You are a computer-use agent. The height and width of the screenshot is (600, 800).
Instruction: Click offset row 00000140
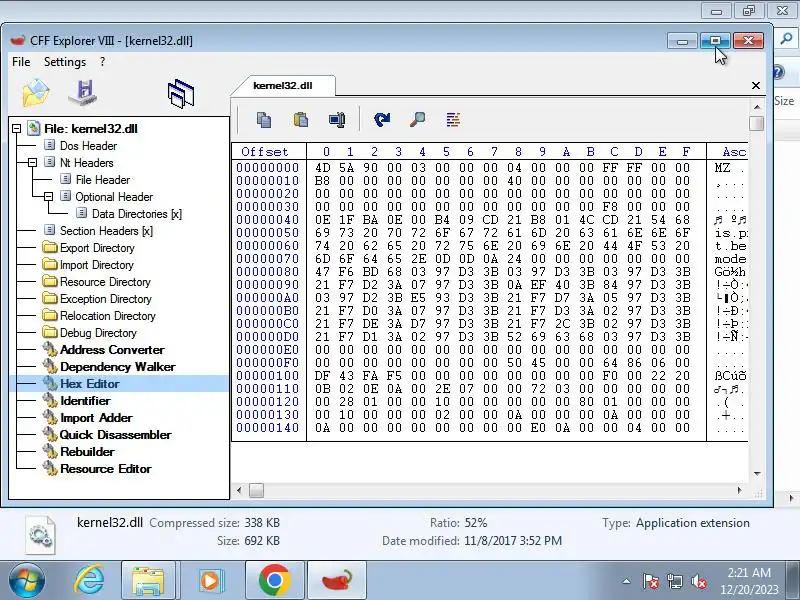click(268, 428)
